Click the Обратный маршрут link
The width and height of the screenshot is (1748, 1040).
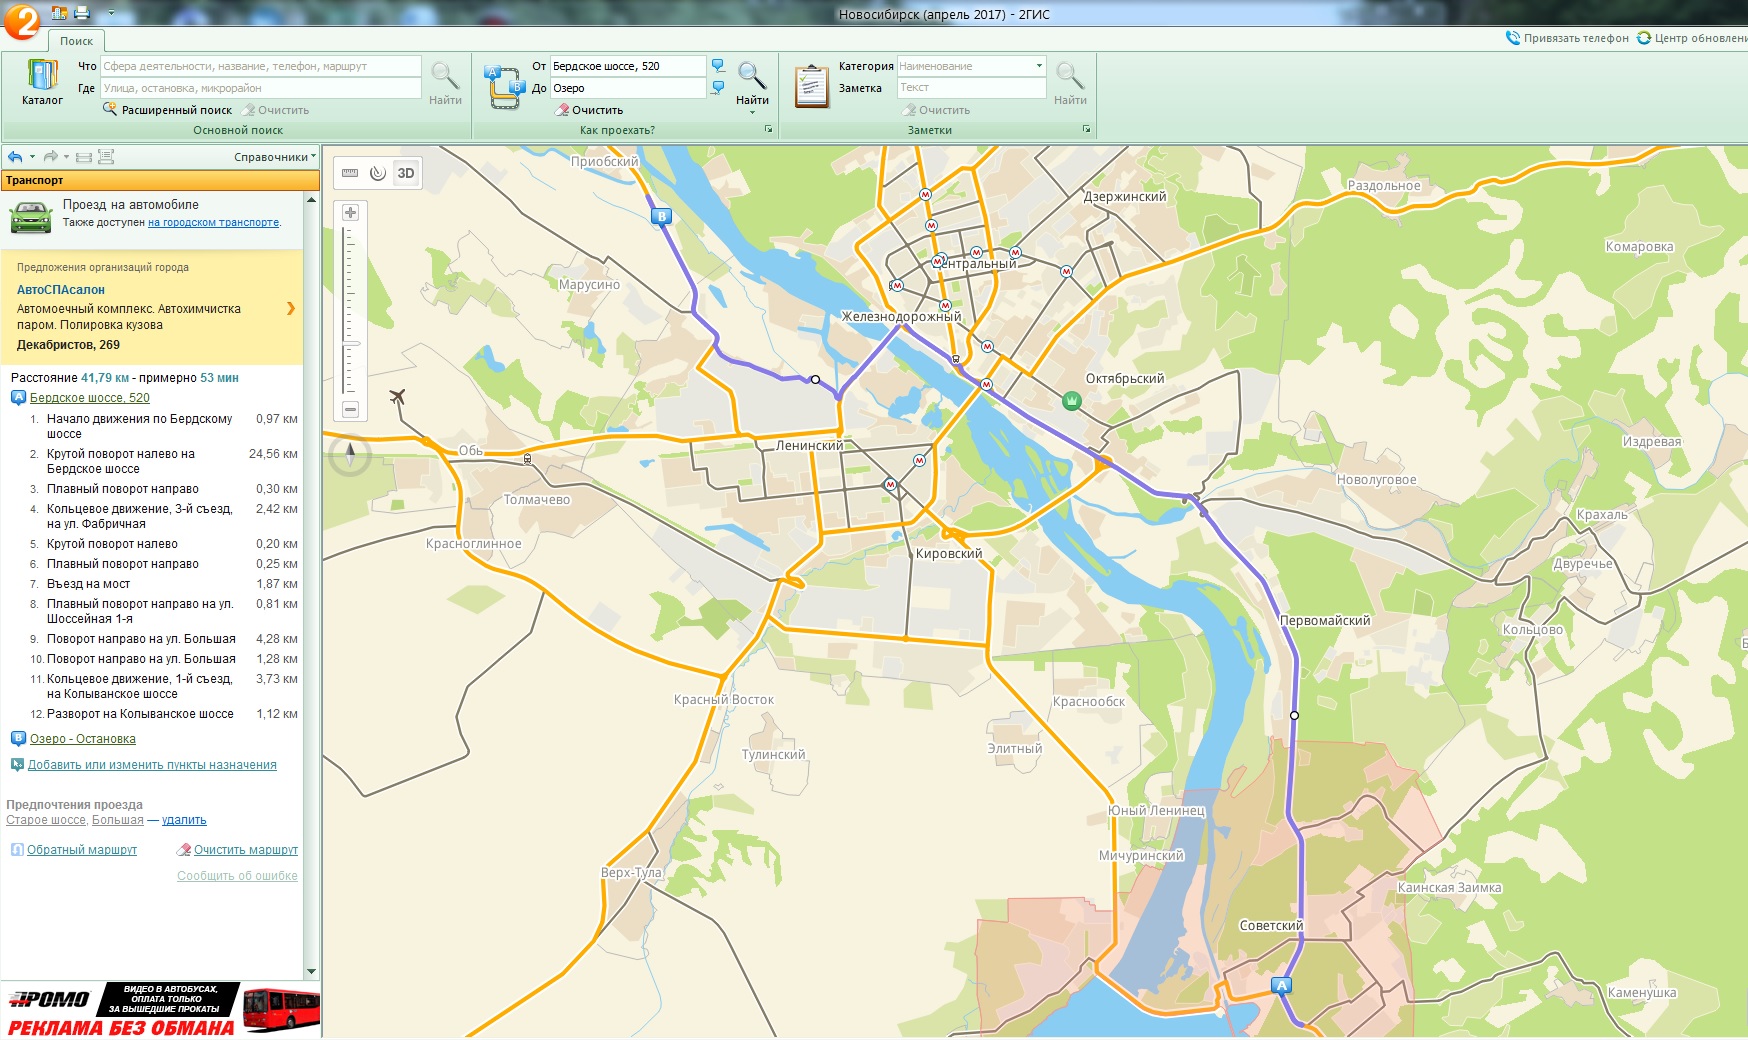coord(82,850)
